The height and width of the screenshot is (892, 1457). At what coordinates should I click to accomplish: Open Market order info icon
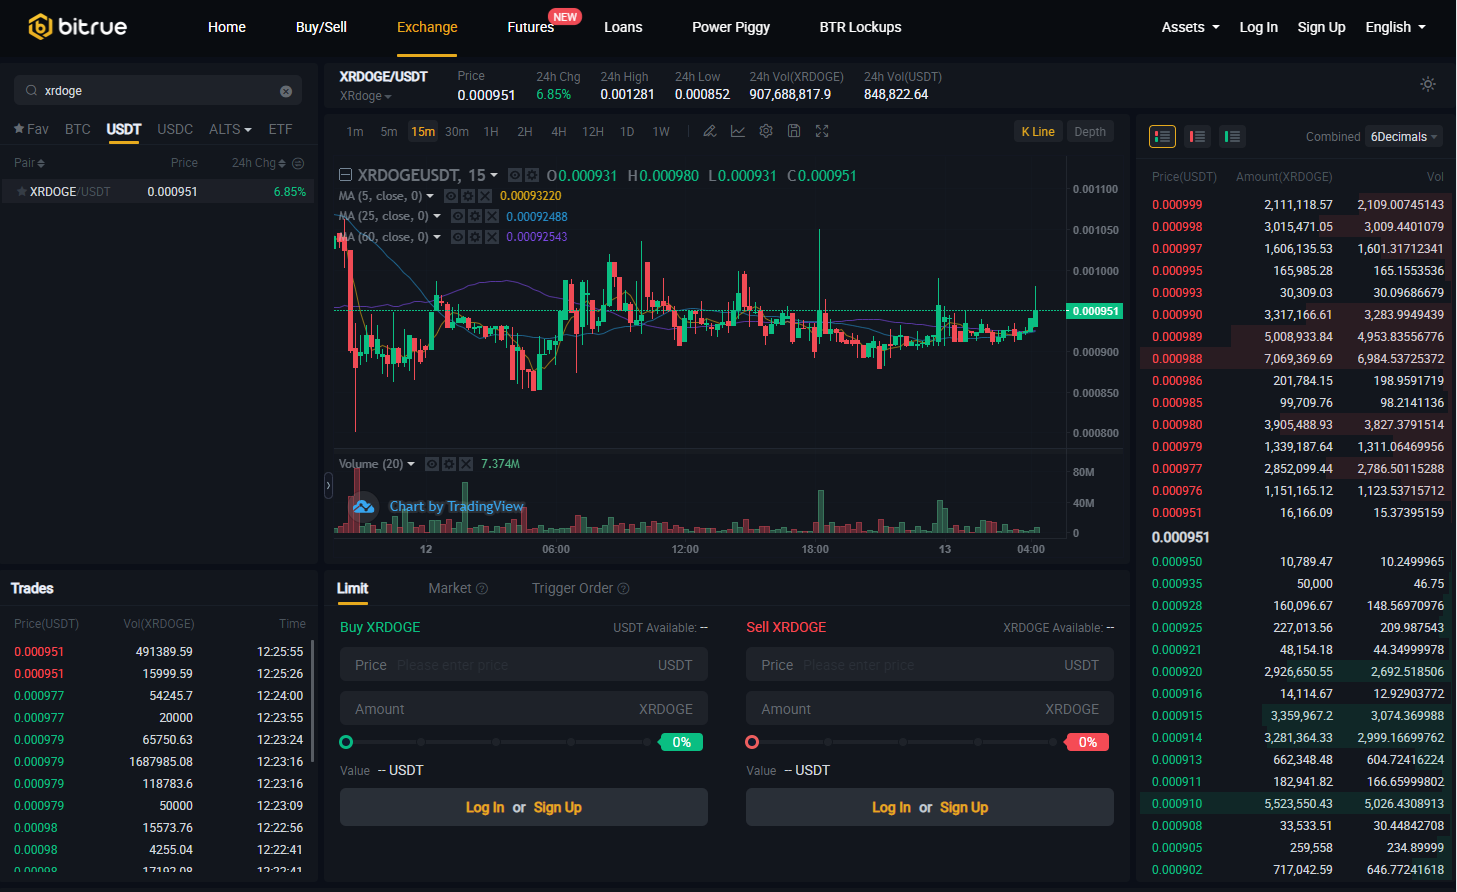click(x=482, y=589)
